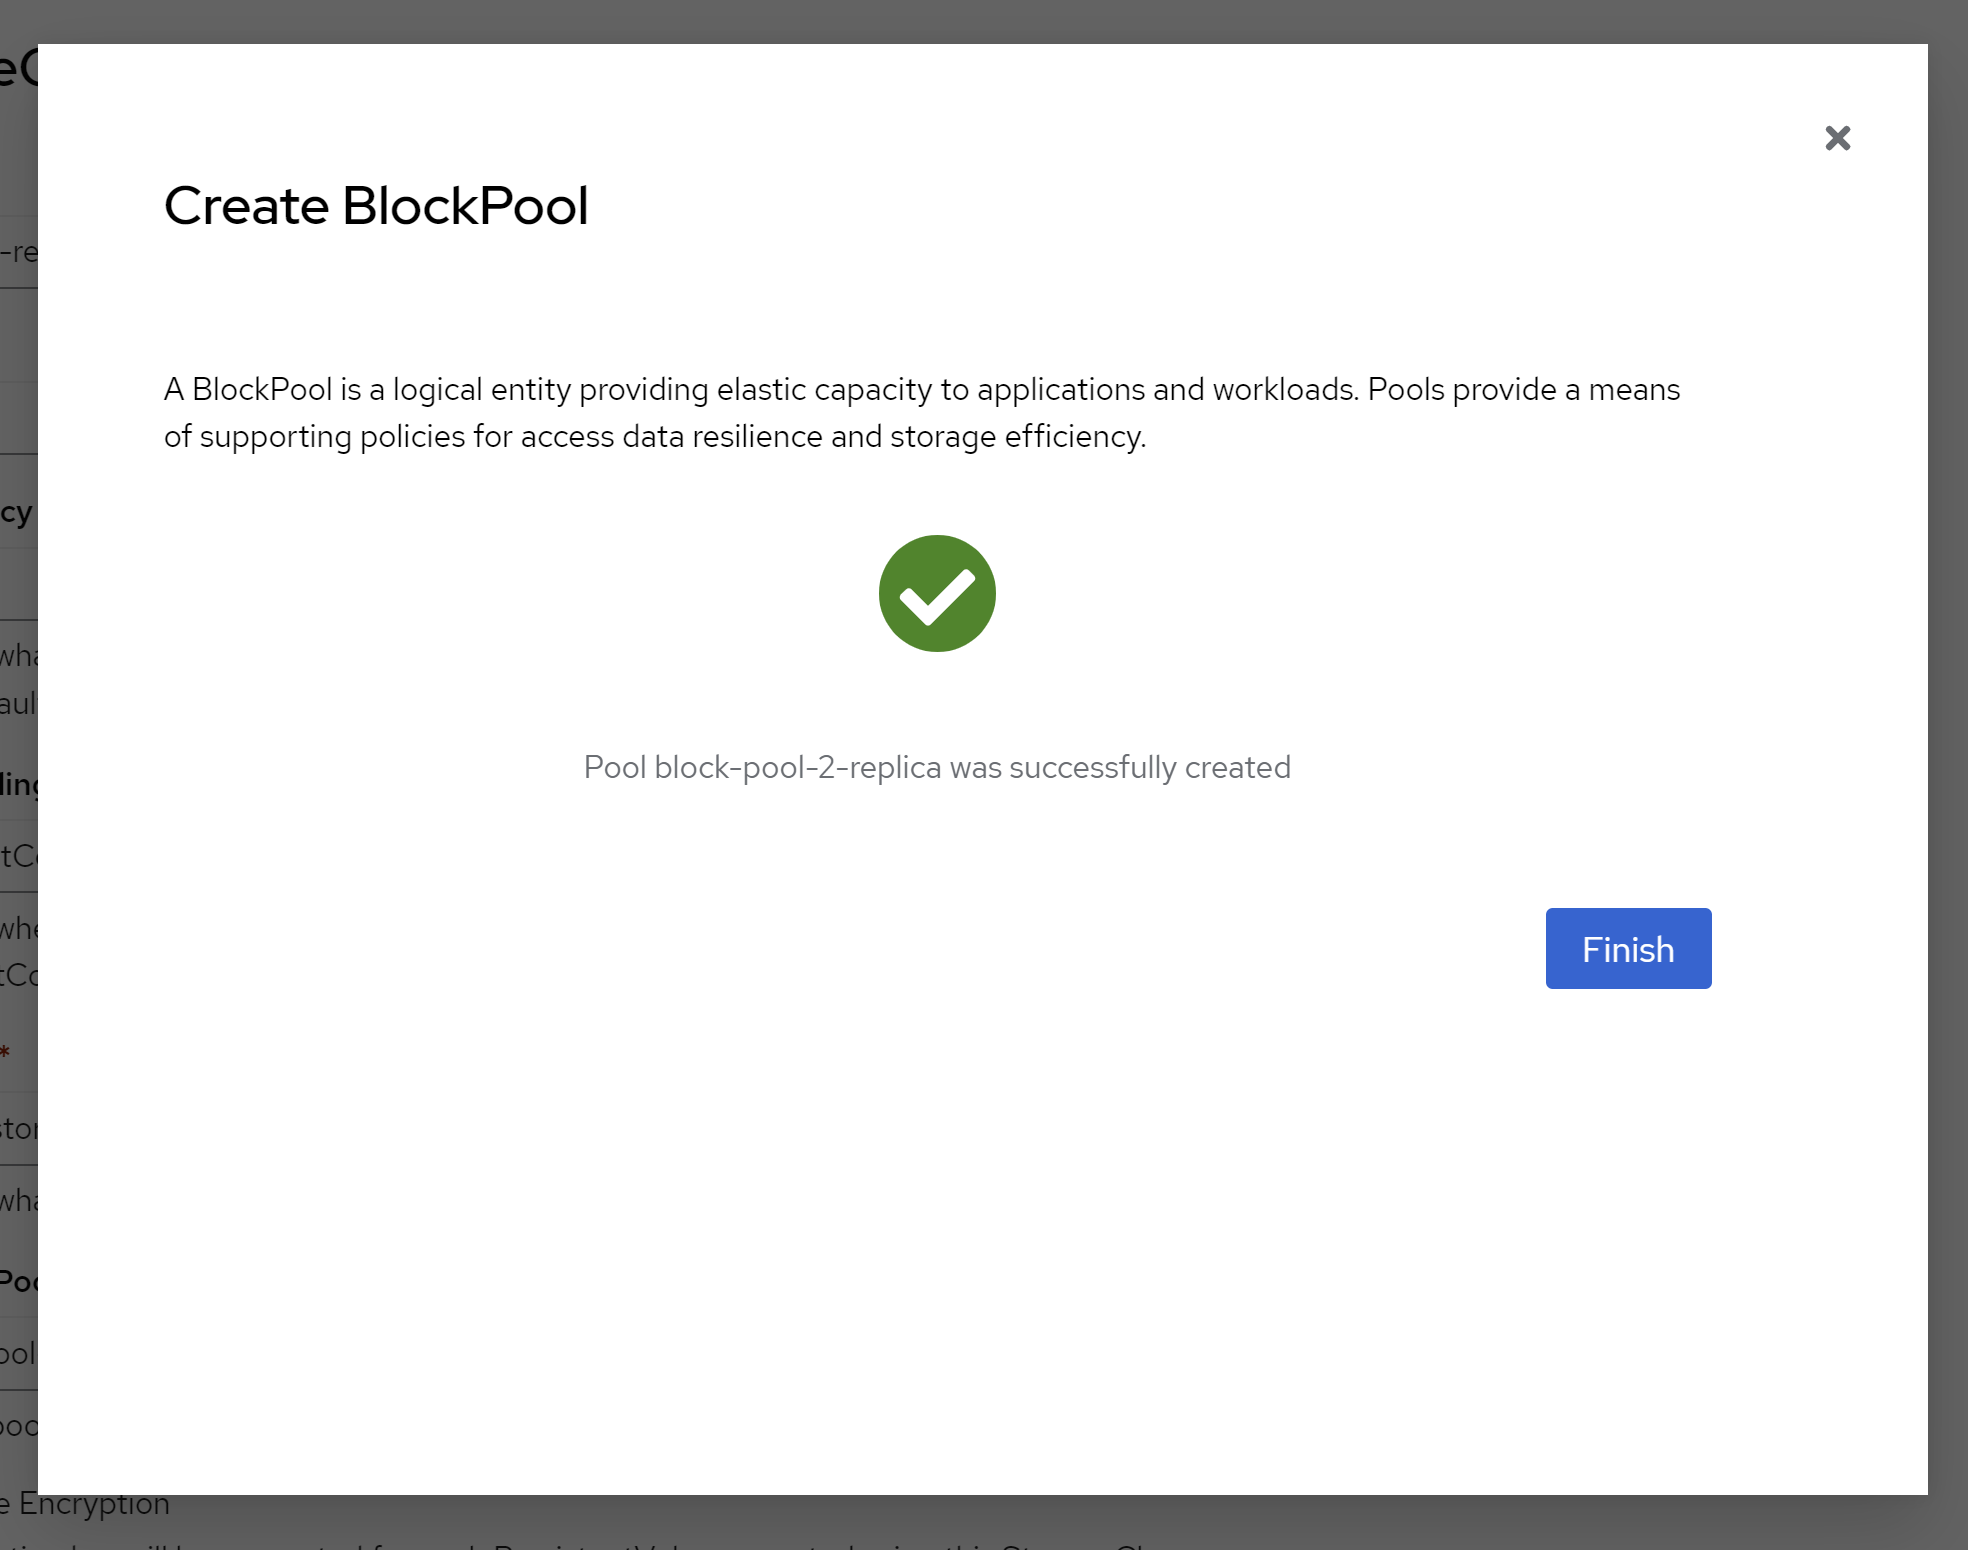Click the word block-pool-2-replica in the message
Screen dimensions: 1968x1550
coord(797,767)
